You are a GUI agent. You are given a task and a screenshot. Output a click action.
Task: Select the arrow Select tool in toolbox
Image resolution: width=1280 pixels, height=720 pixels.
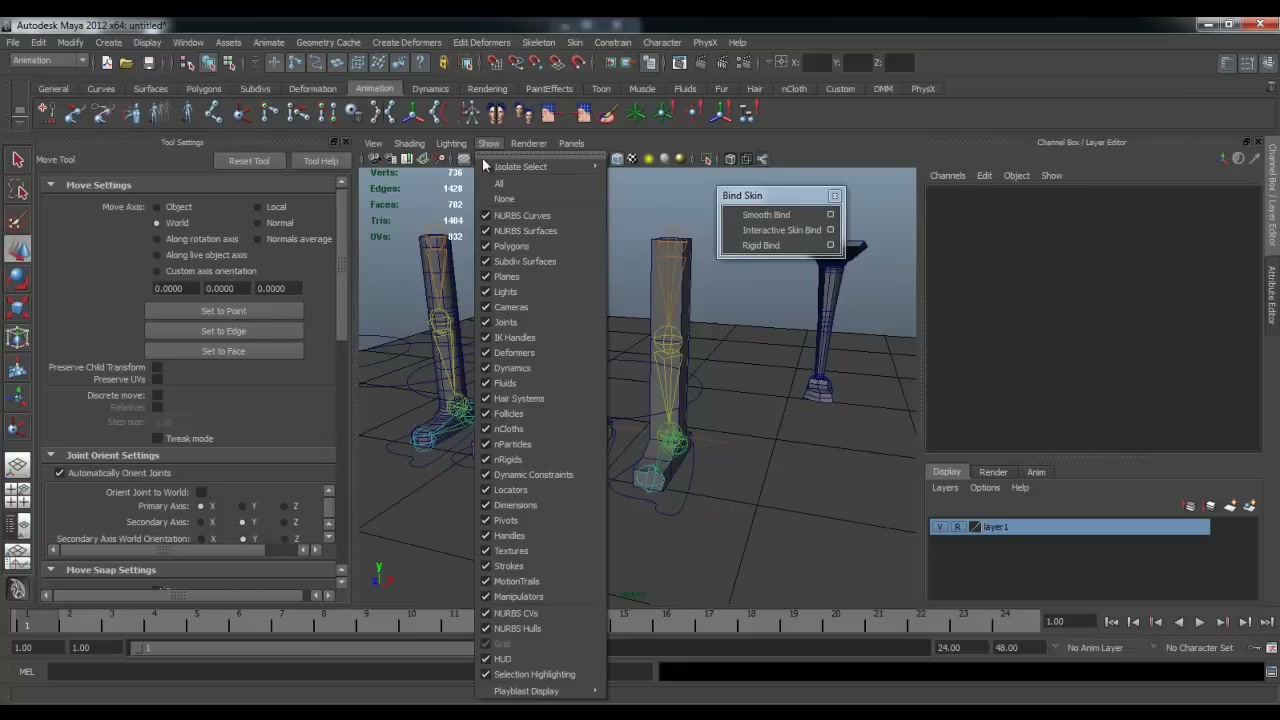tap(17, 160)
